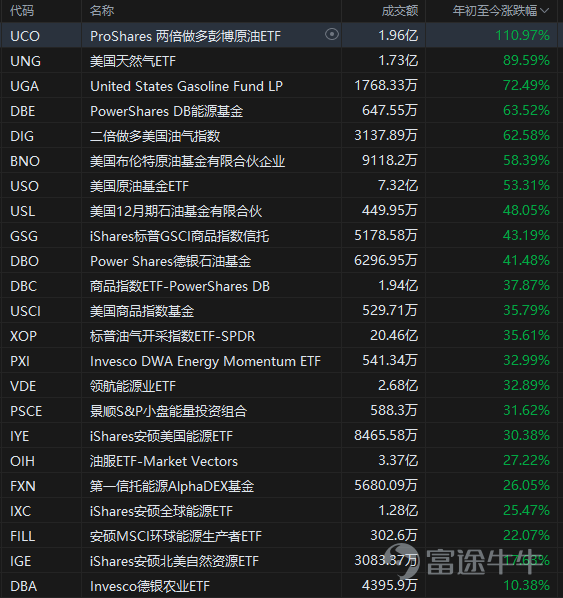
Task: Select the USCI ticker code
Action: pyautogui.click(x=25, y=311)
